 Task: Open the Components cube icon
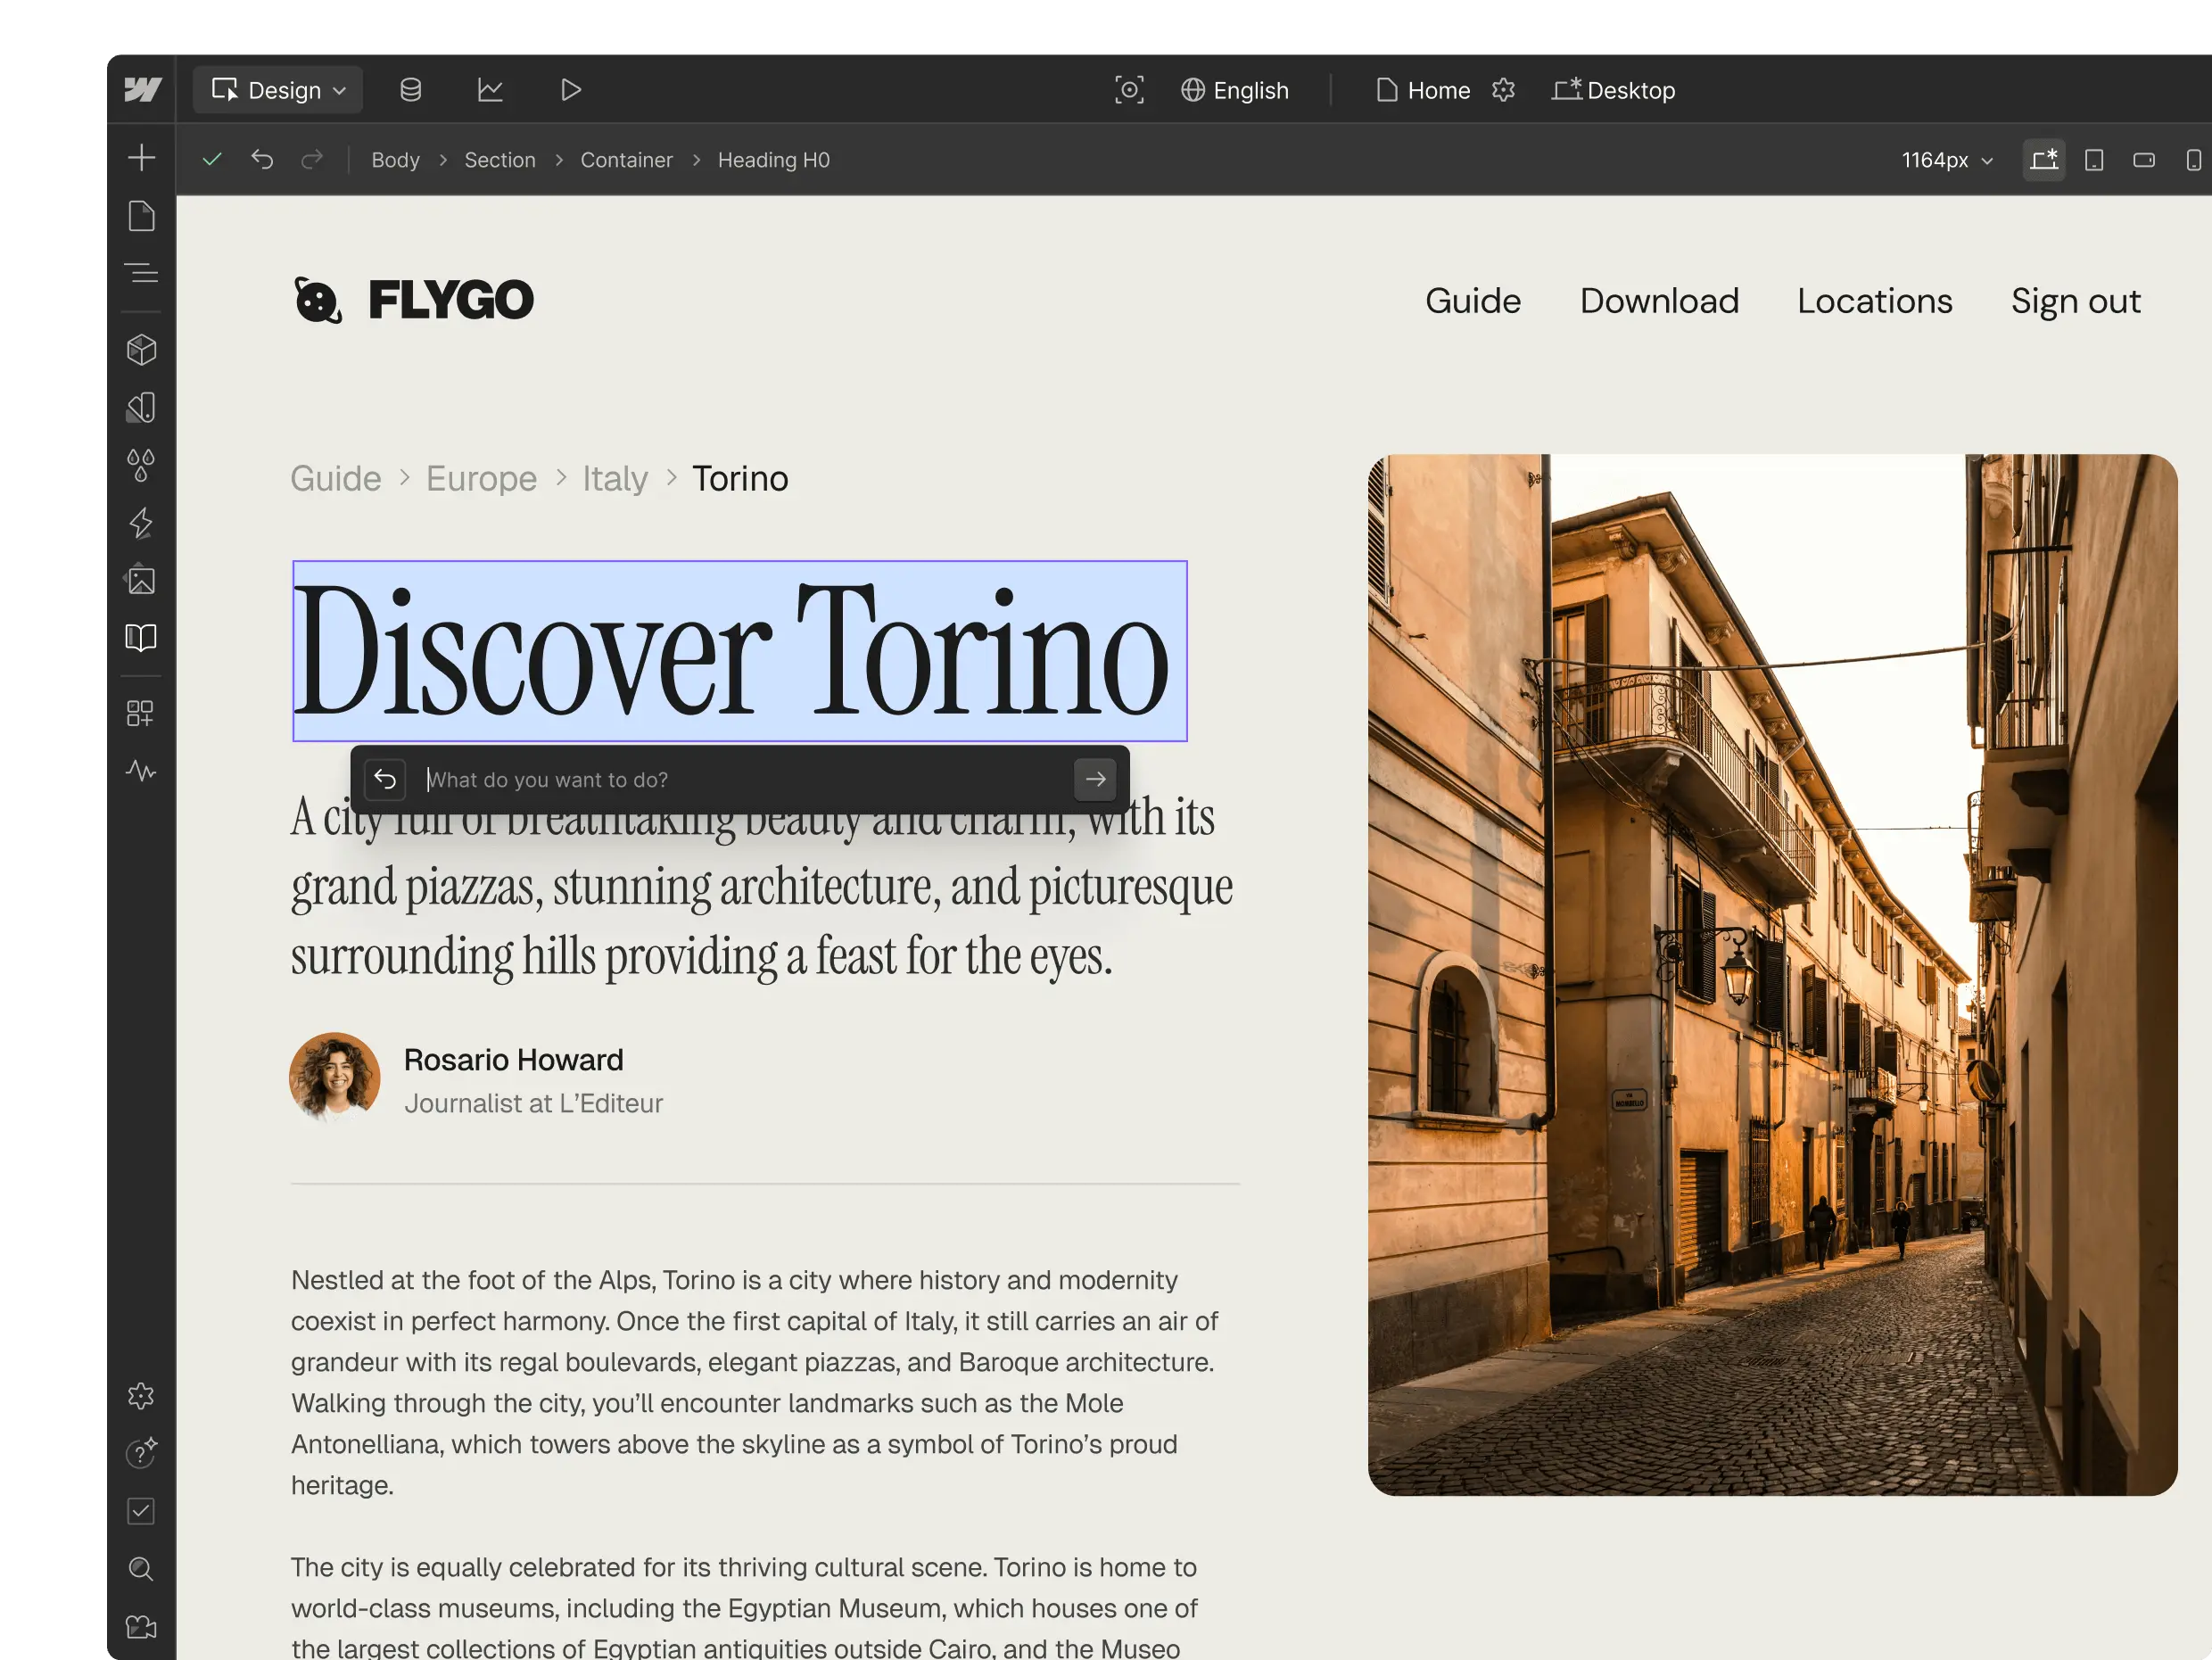142,350
